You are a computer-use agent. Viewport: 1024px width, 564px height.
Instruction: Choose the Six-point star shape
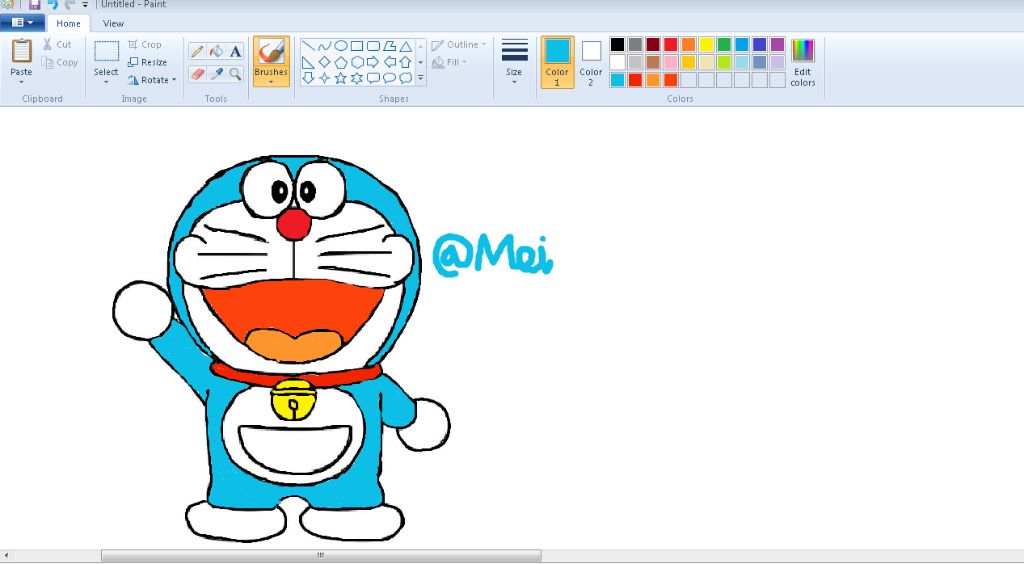(357, 78)
